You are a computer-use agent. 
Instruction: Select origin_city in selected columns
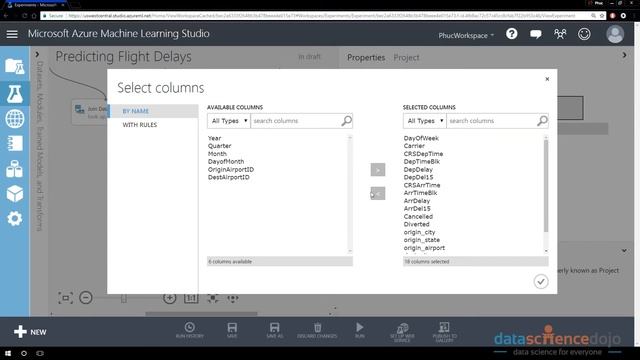[x=419, y=232]
